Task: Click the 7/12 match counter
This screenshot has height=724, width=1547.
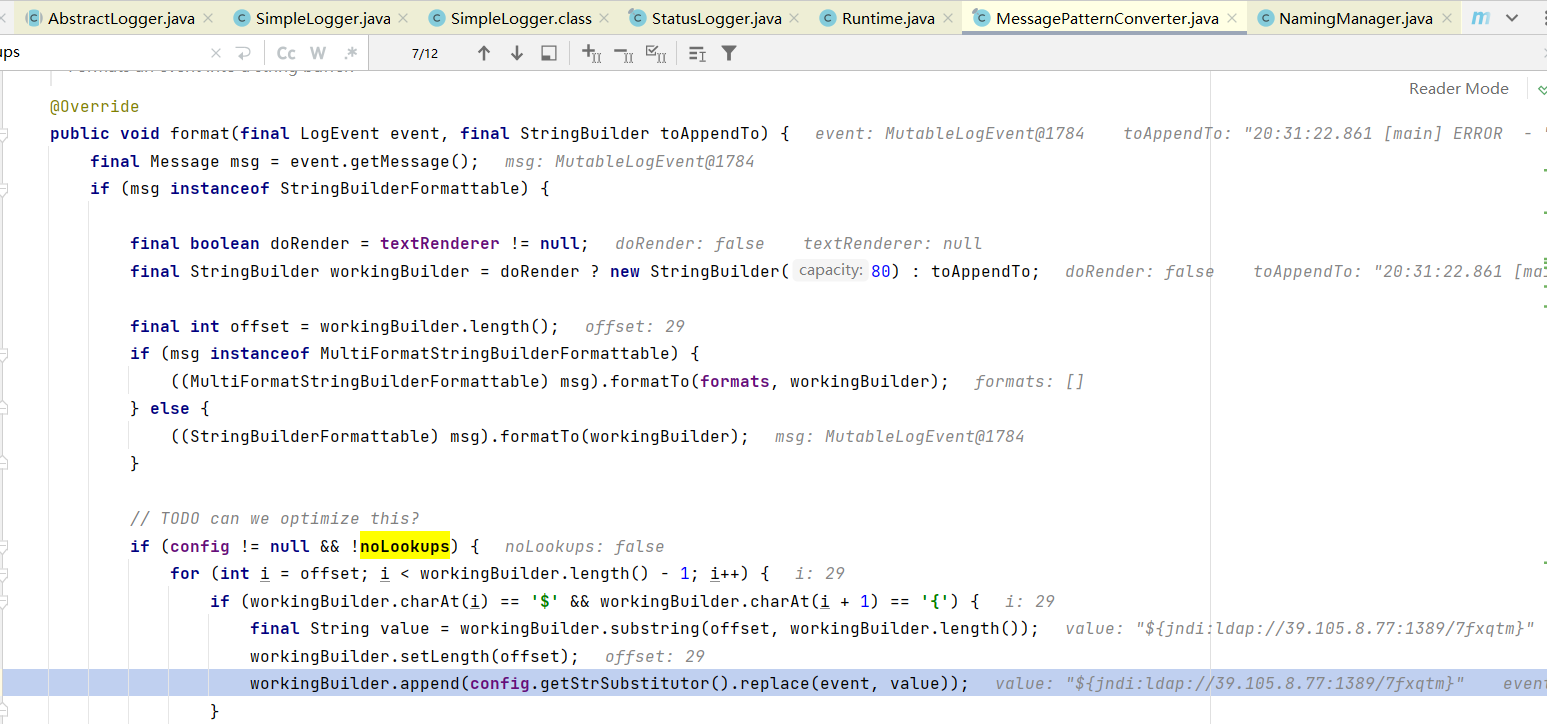Action: coord(425,54)
